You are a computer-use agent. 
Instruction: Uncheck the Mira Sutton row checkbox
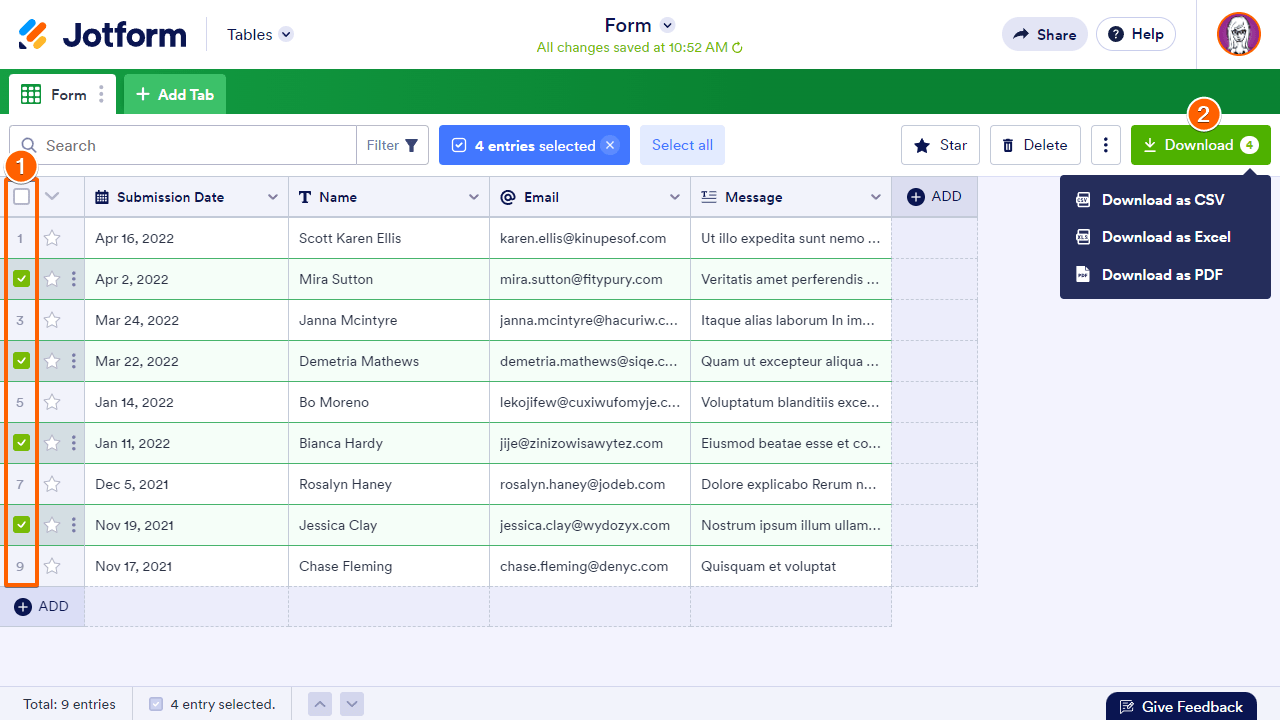[21, 279]
